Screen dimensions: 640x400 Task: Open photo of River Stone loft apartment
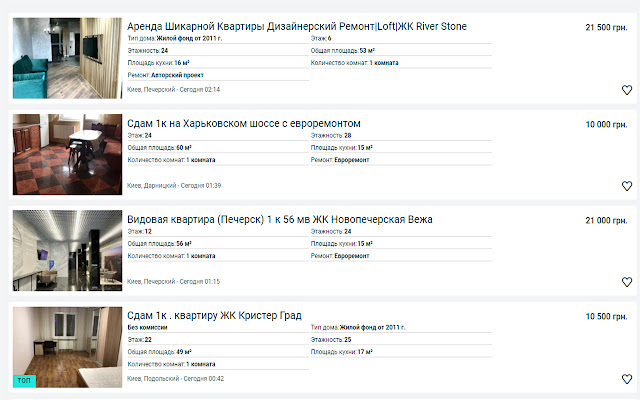coord(66,58)
